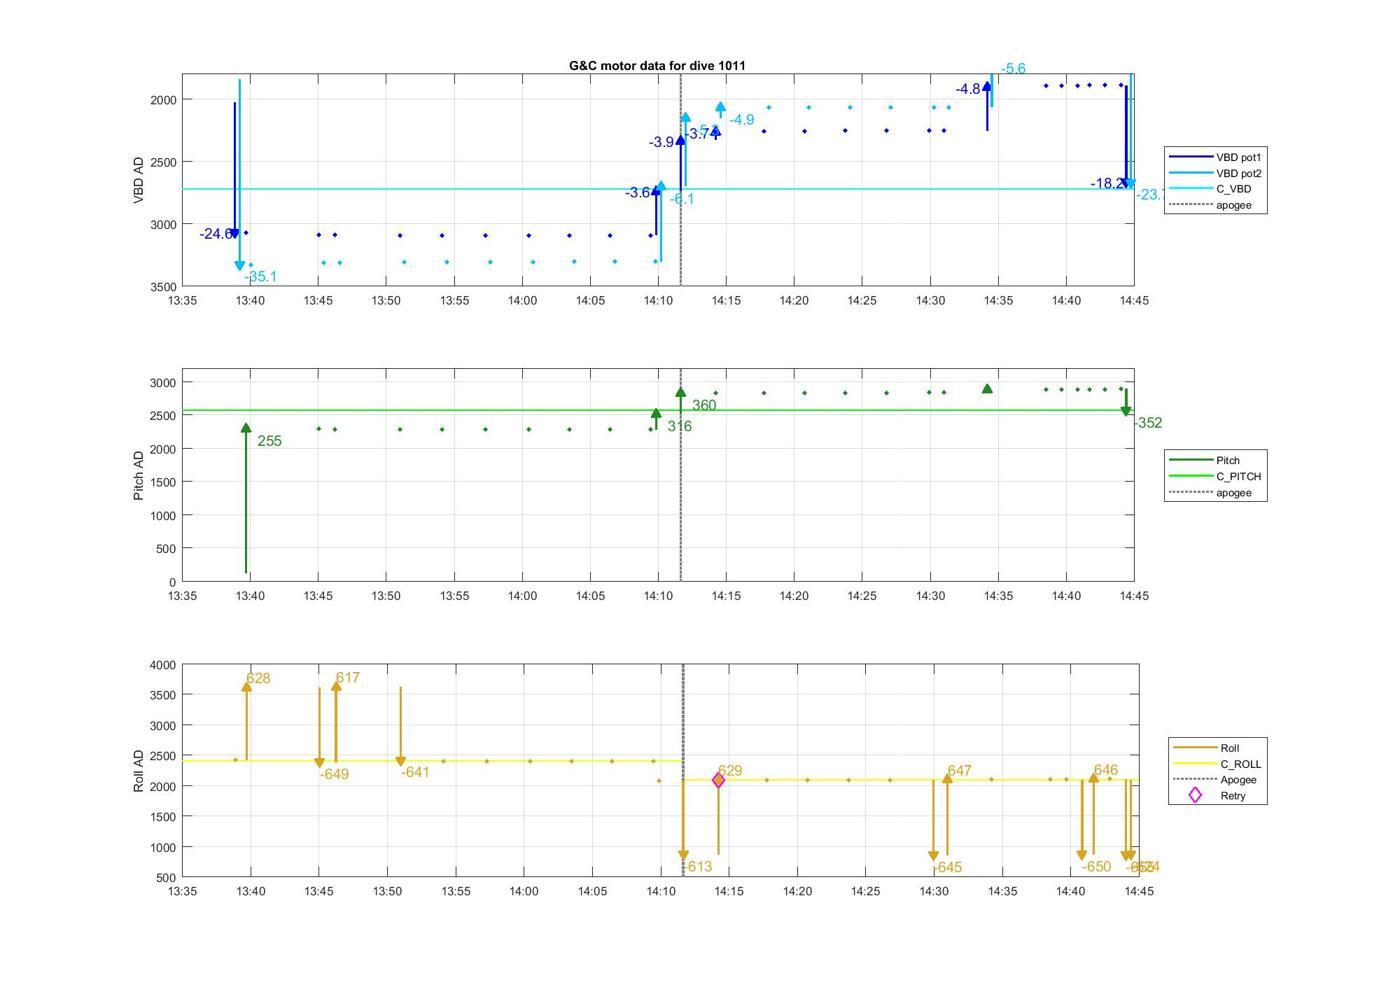This screenshot has width=1400, height=986.
Task: Click the '-641' roll data label
Action: (x=415, y=773)
